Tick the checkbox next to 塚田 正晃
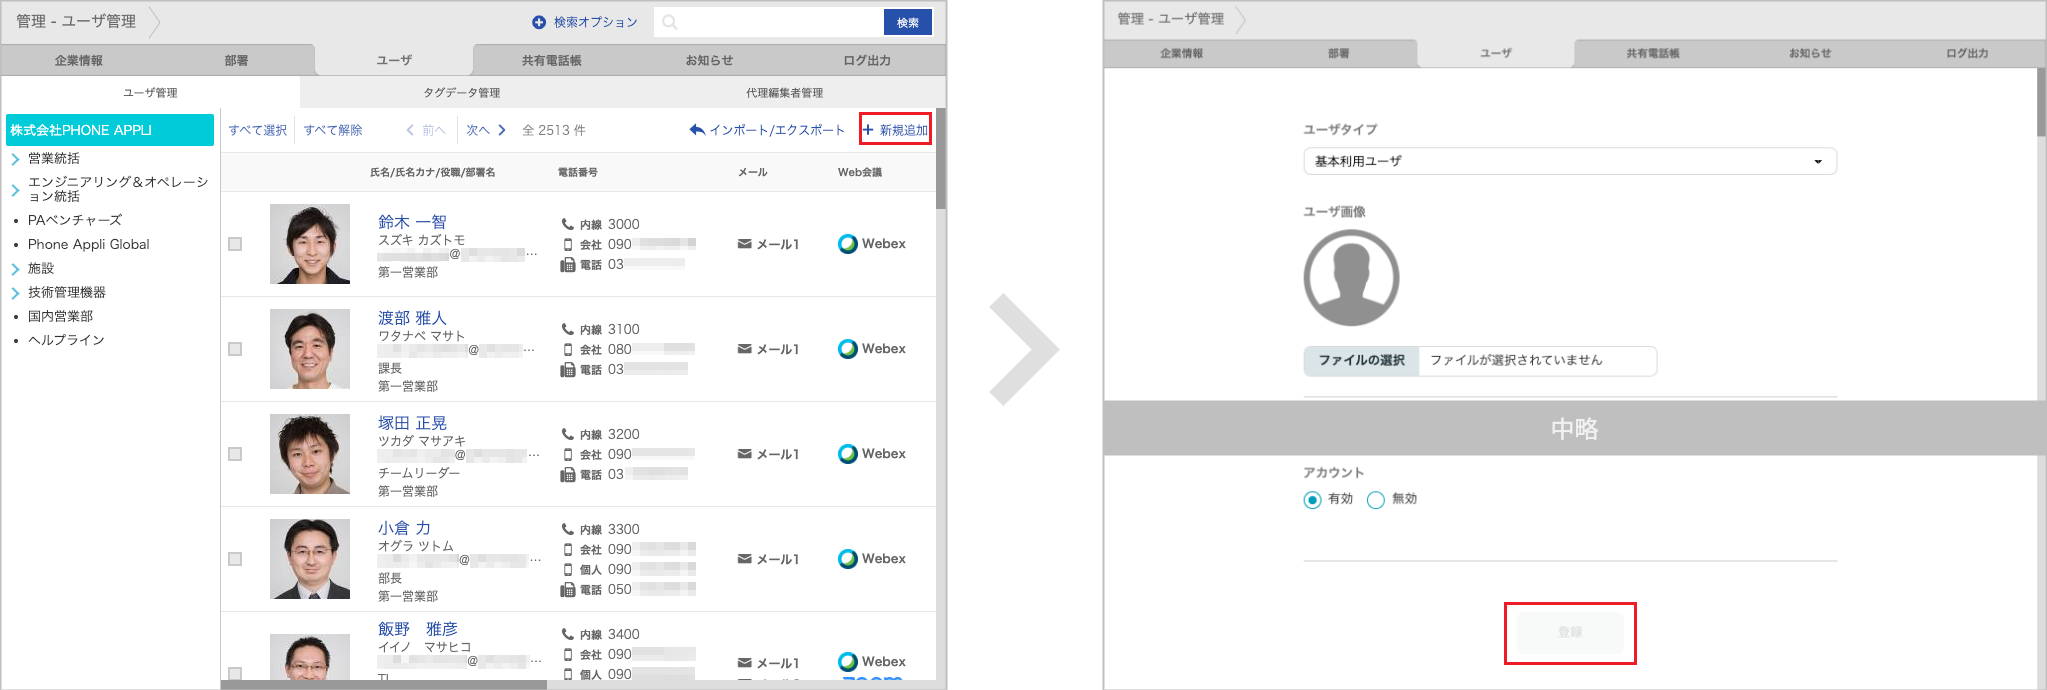The width and height of the screenshot is (2047, 690). coord(235,454)
